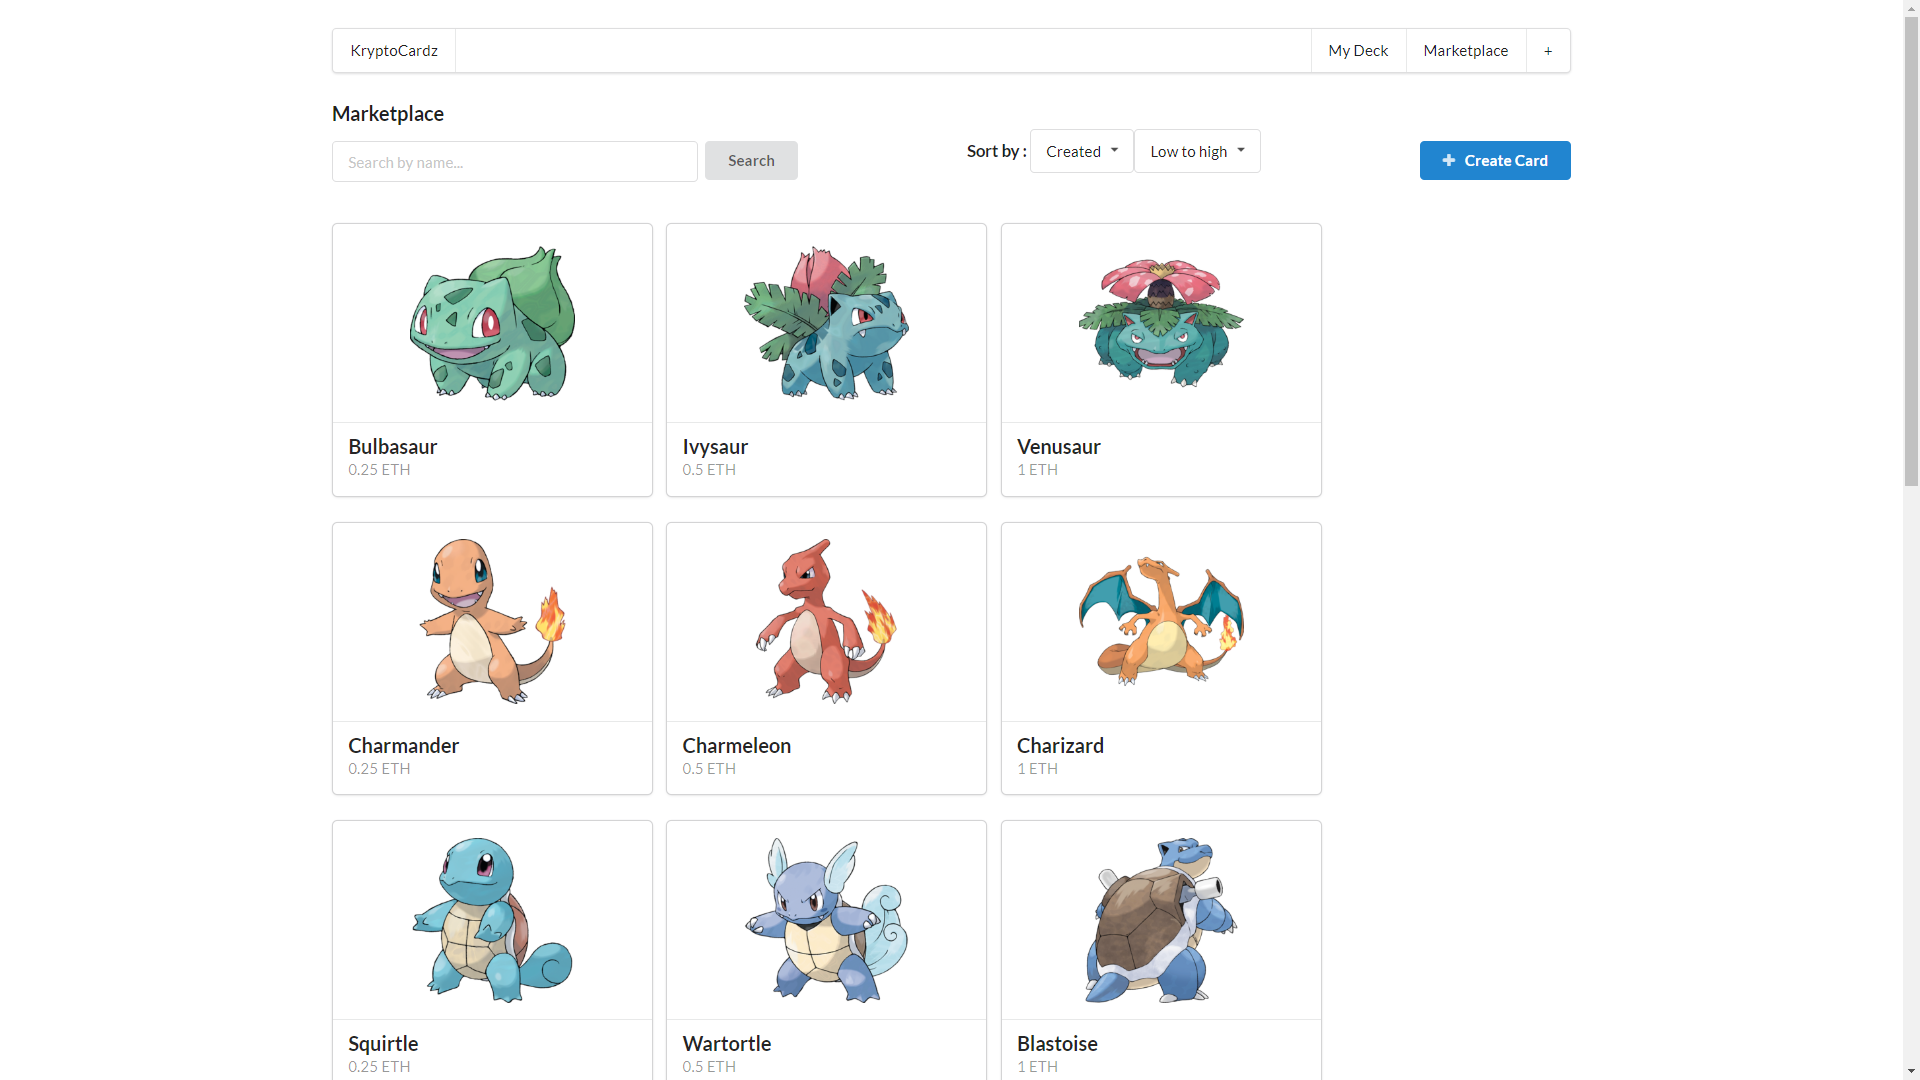The height and width of the screenshot is (1080, 1920).
Task: Open the My Deck menu item
Action: tap(1357, 51)
